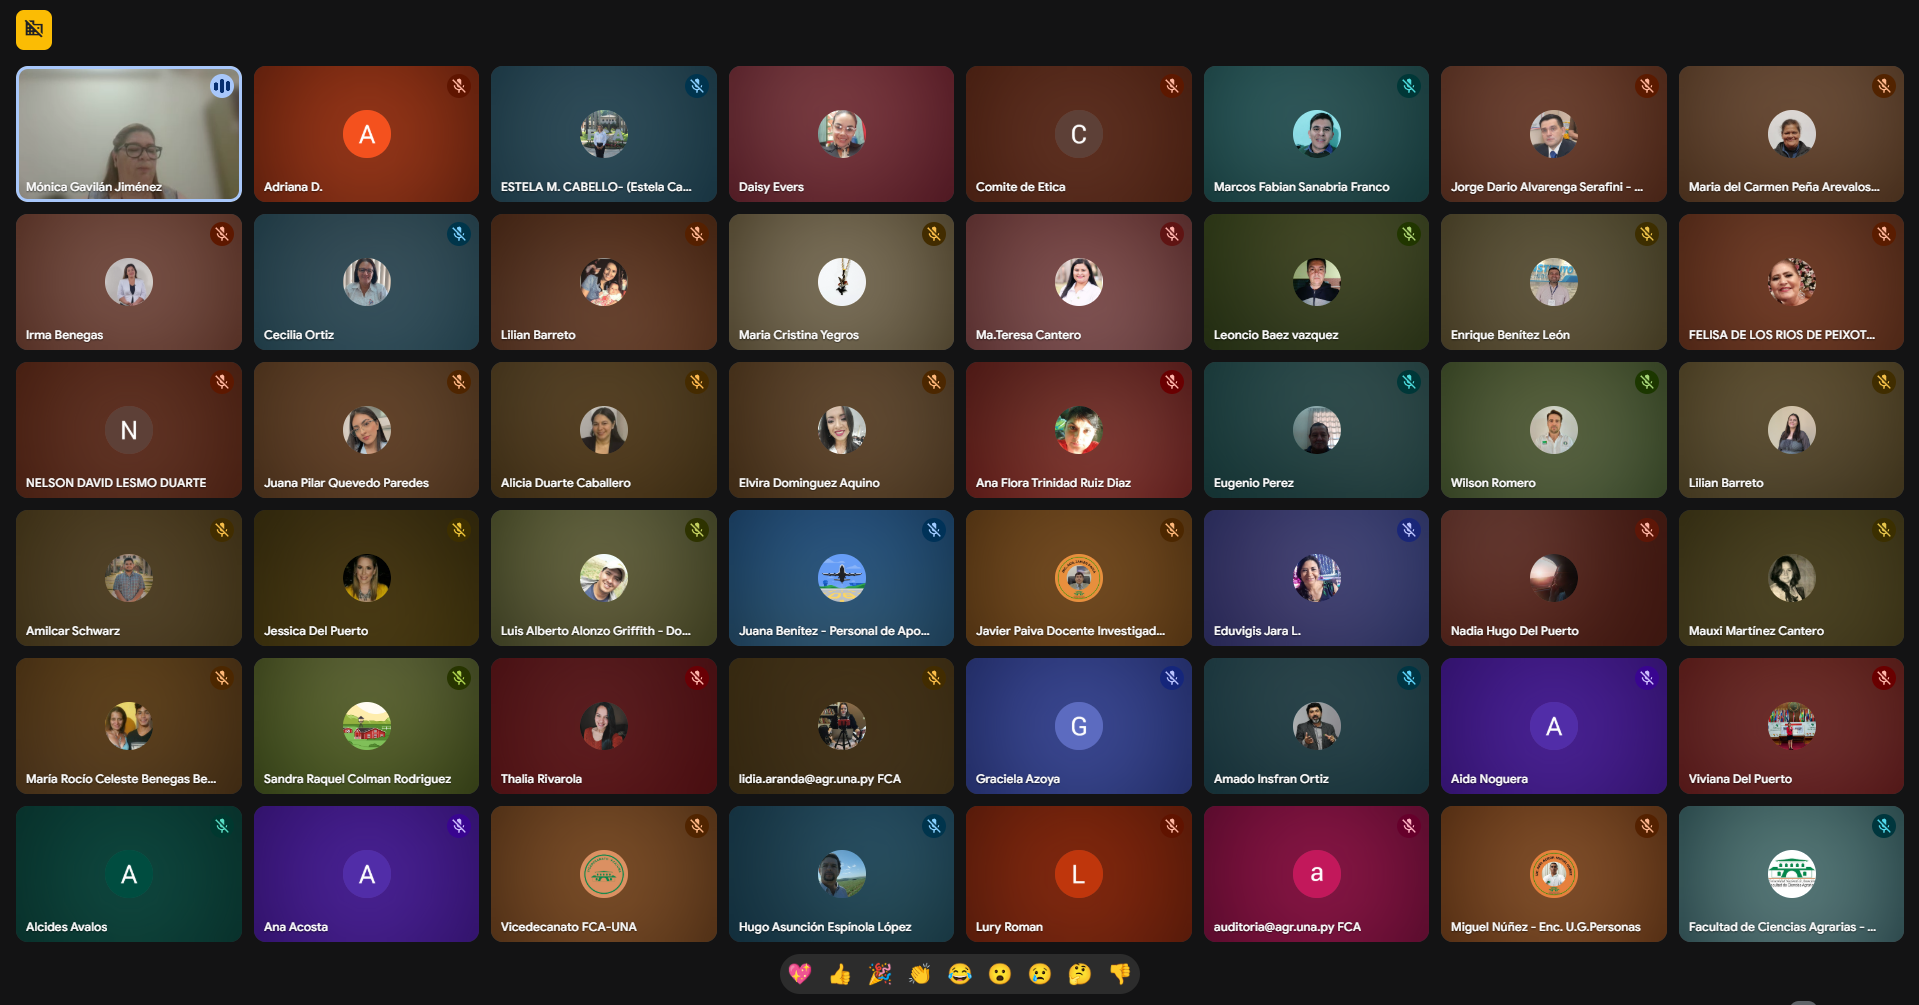1919x1005 pixels.
Task: Send the surprised face reaction
Action: [1000, 973]
